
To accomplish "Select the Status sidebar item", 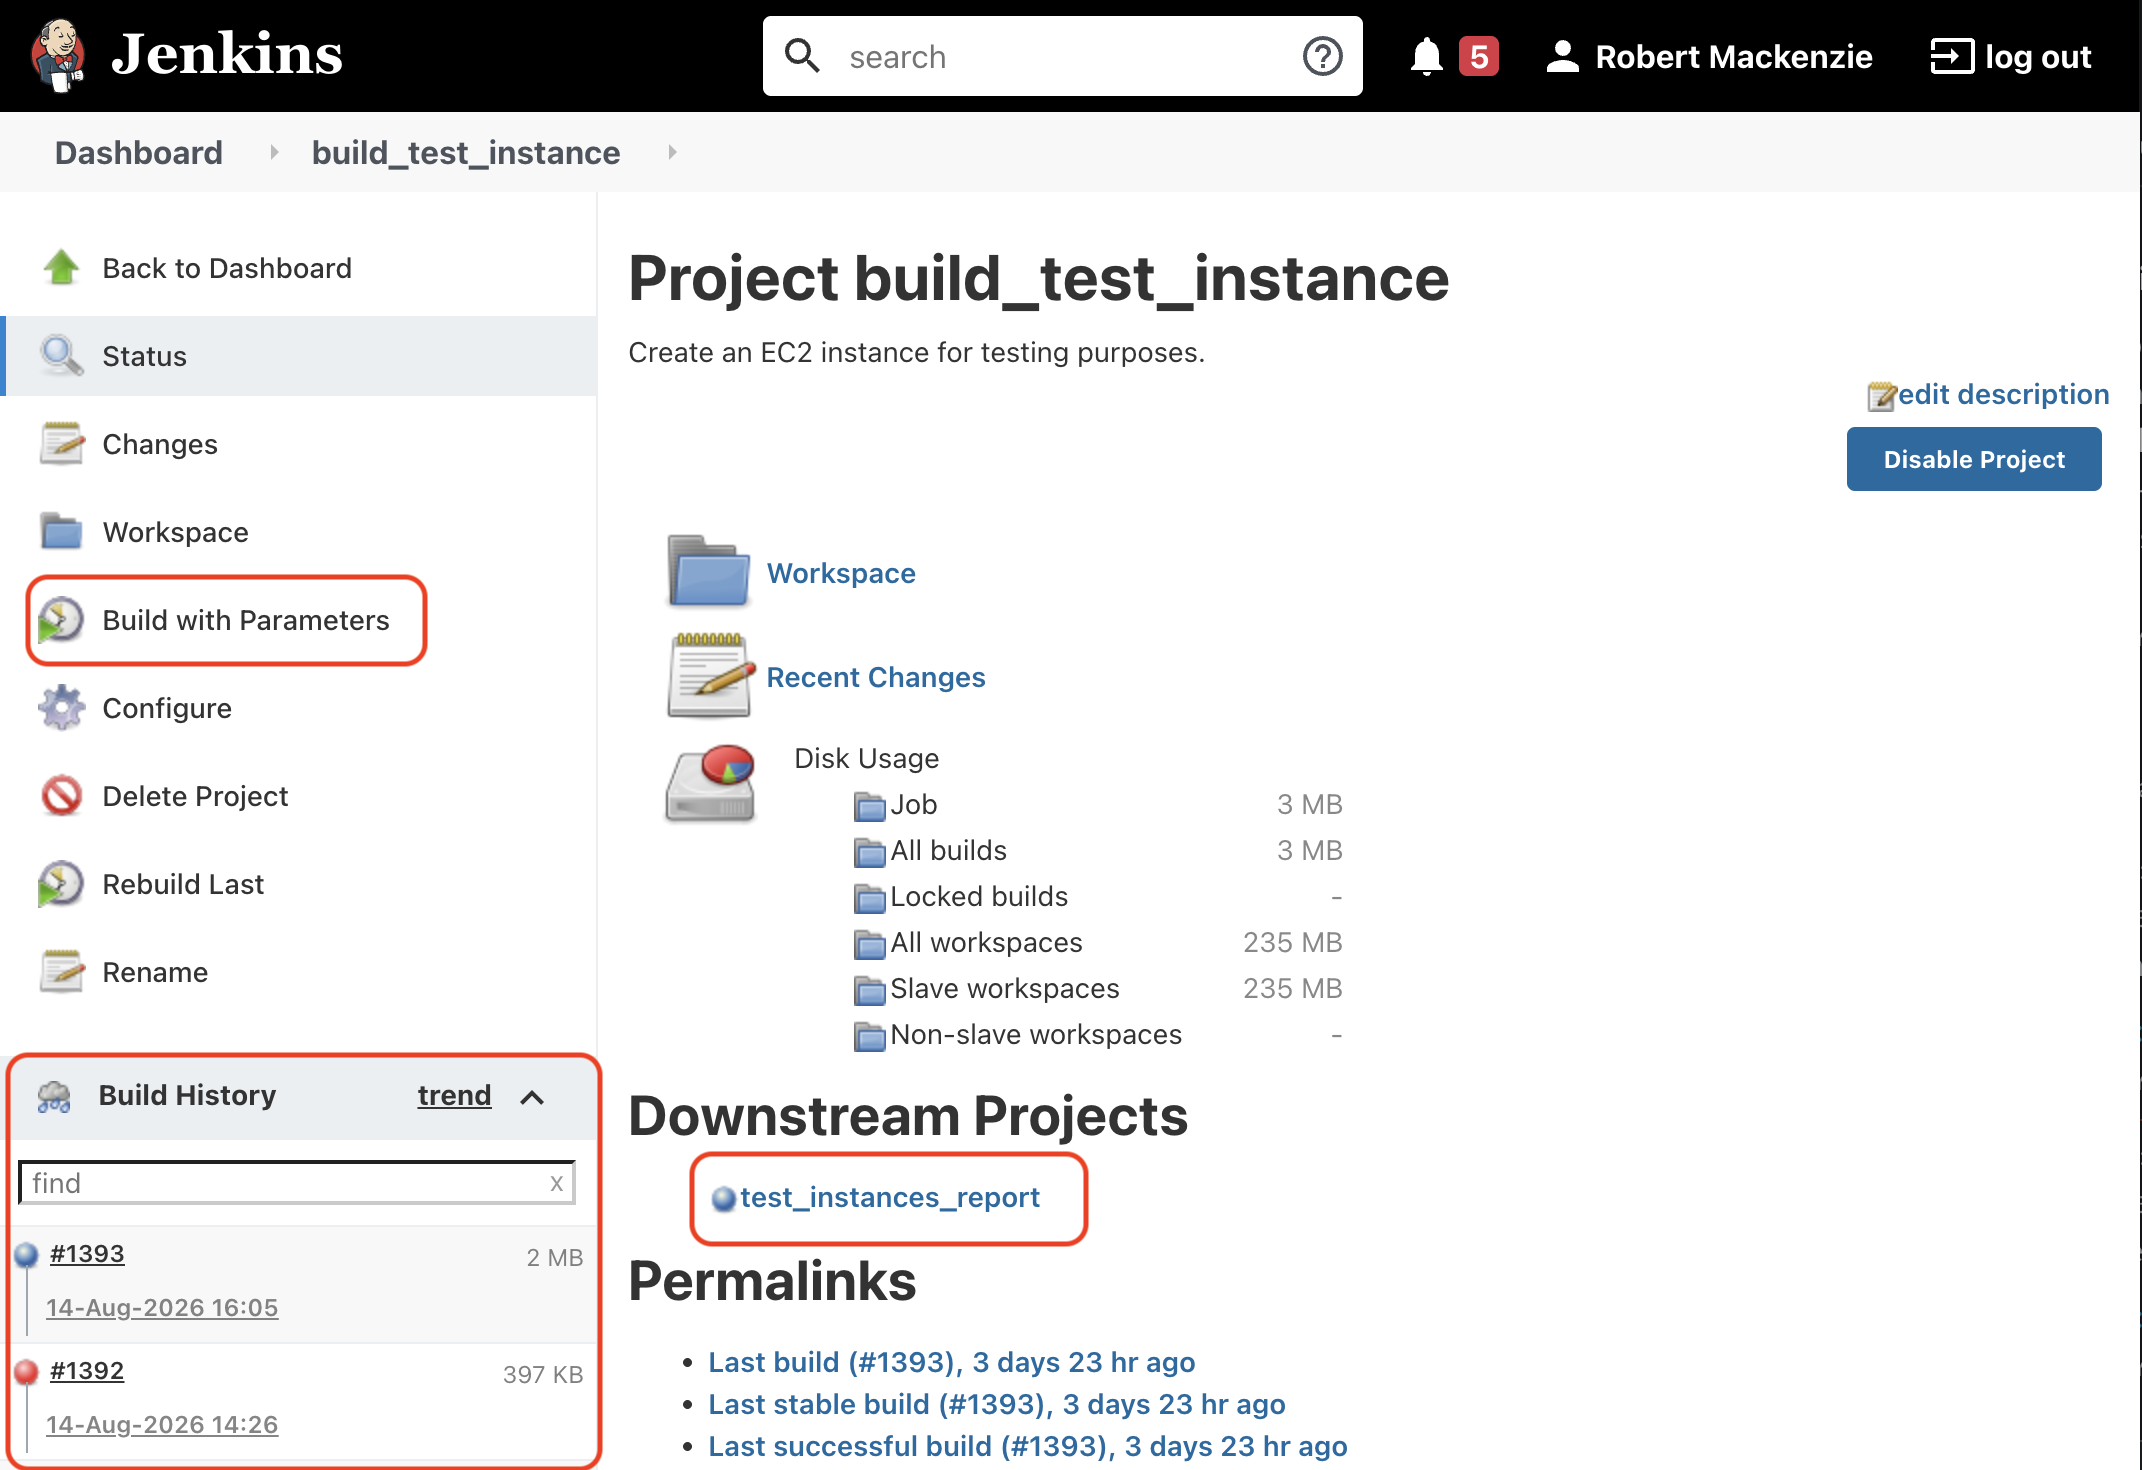I will (x=300, y=356).
